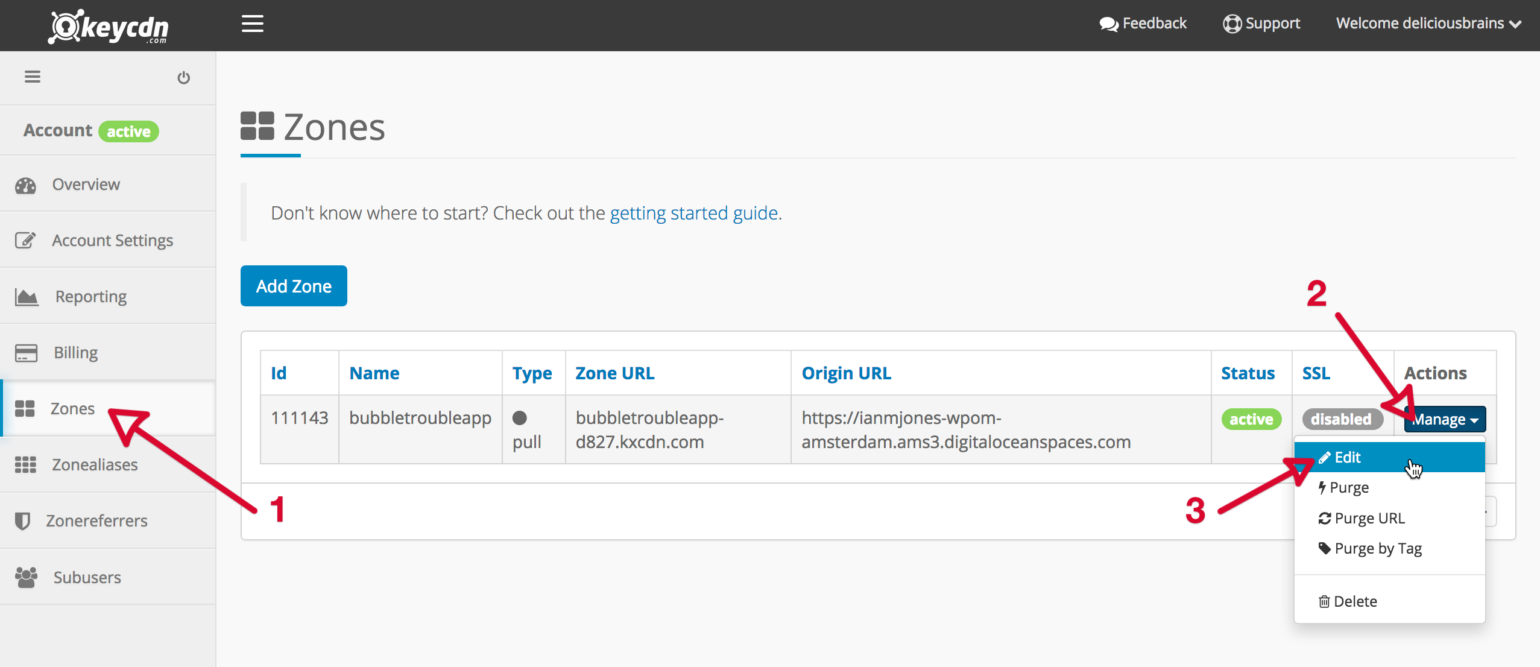Screen dimensions: 1540x667
Task: Click the KeyCDN logo
Action: [108, 25]
